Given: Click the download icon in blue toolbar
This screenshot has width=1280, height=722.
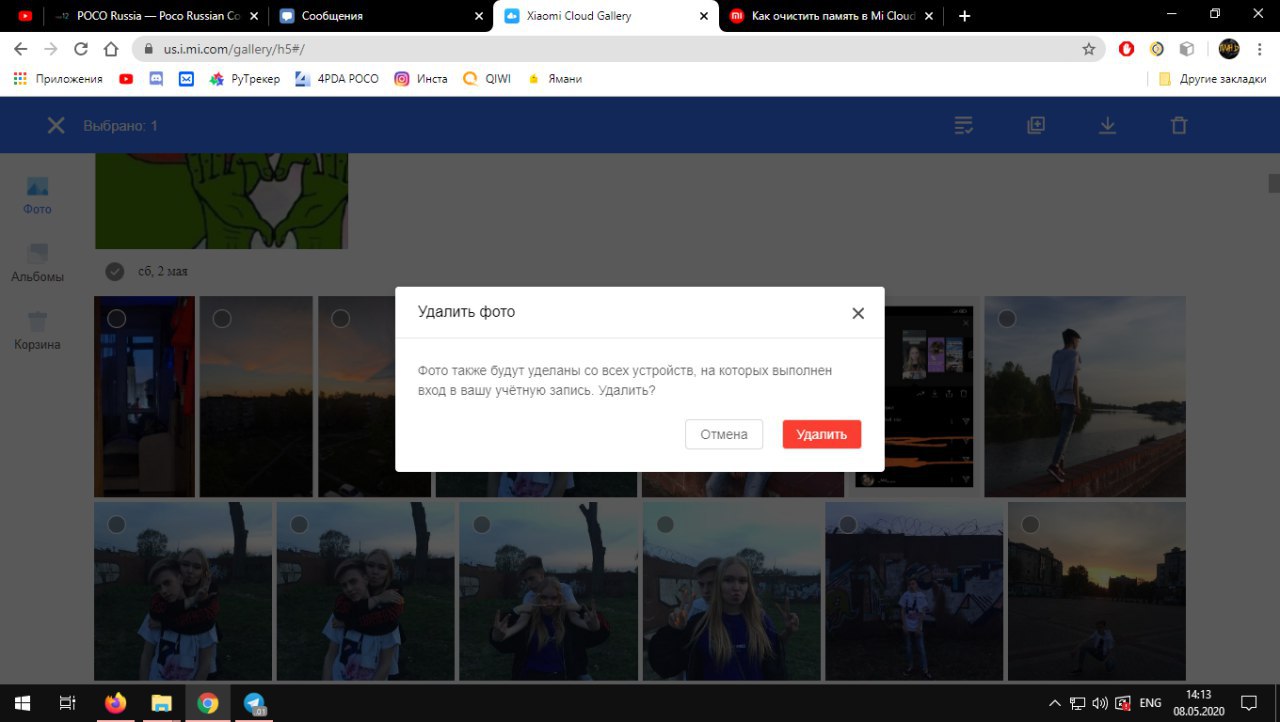Looking at the screenshot, I should pyautogui.click(x=1107, y=125).
